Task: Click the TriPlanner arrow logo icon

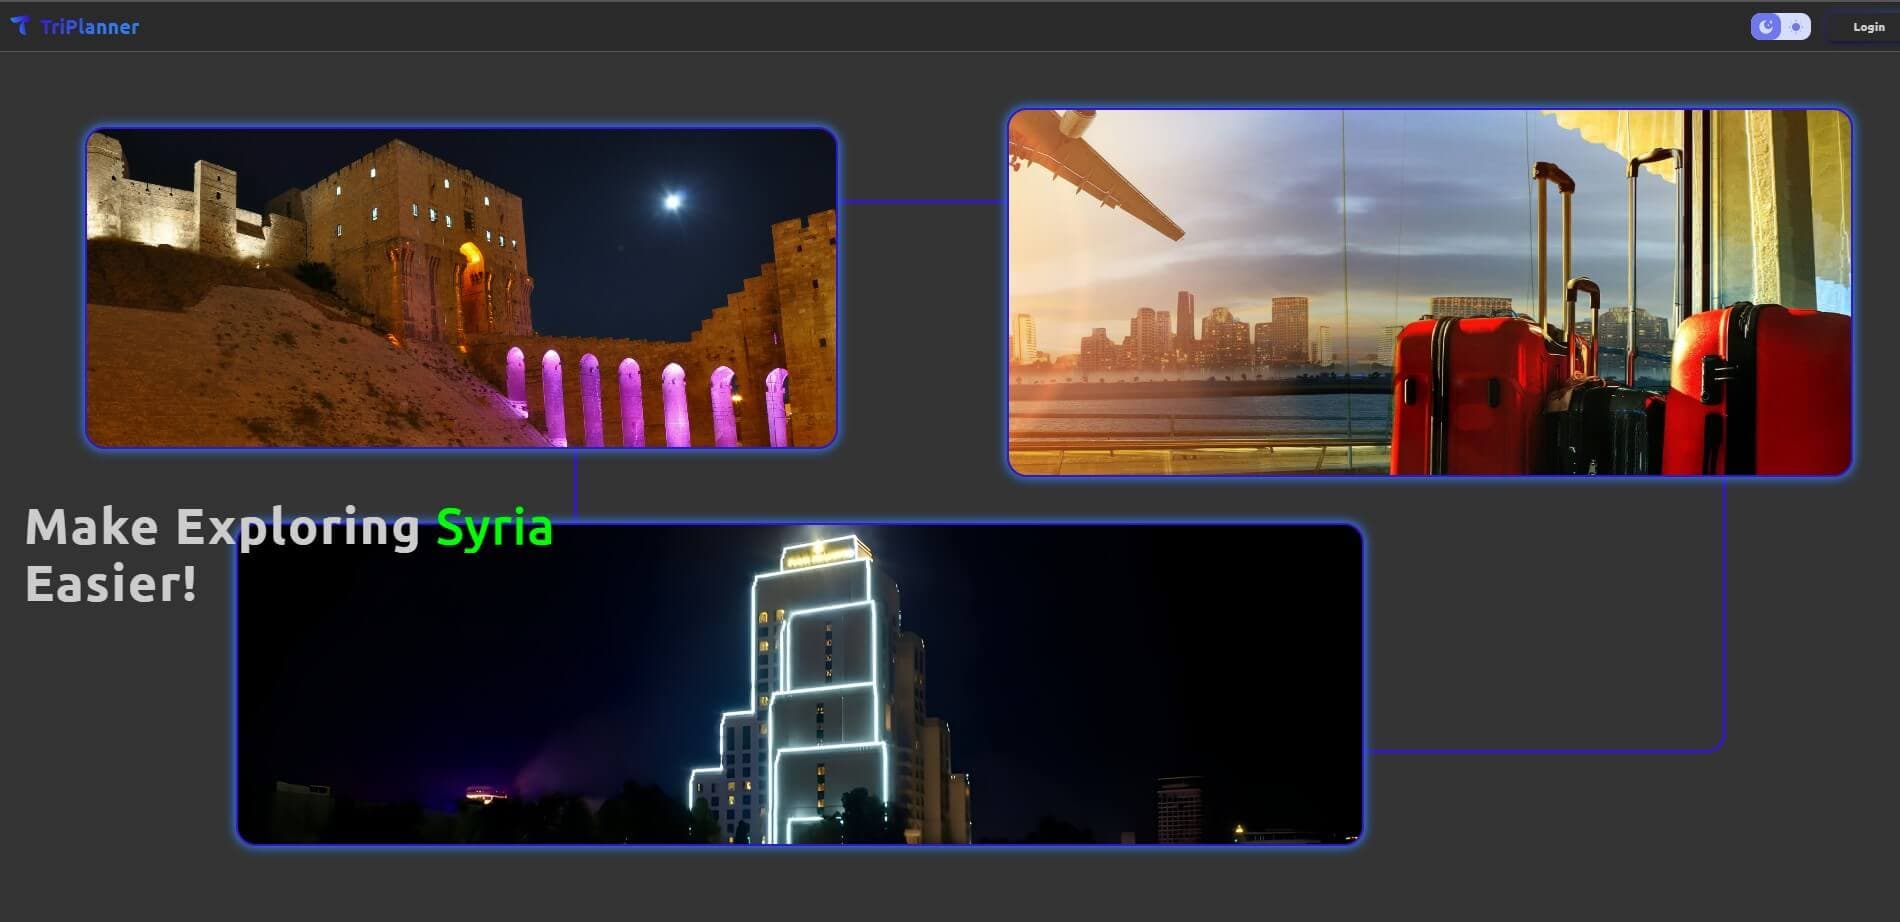Action: pyautogui.click(x=20, y=26)
